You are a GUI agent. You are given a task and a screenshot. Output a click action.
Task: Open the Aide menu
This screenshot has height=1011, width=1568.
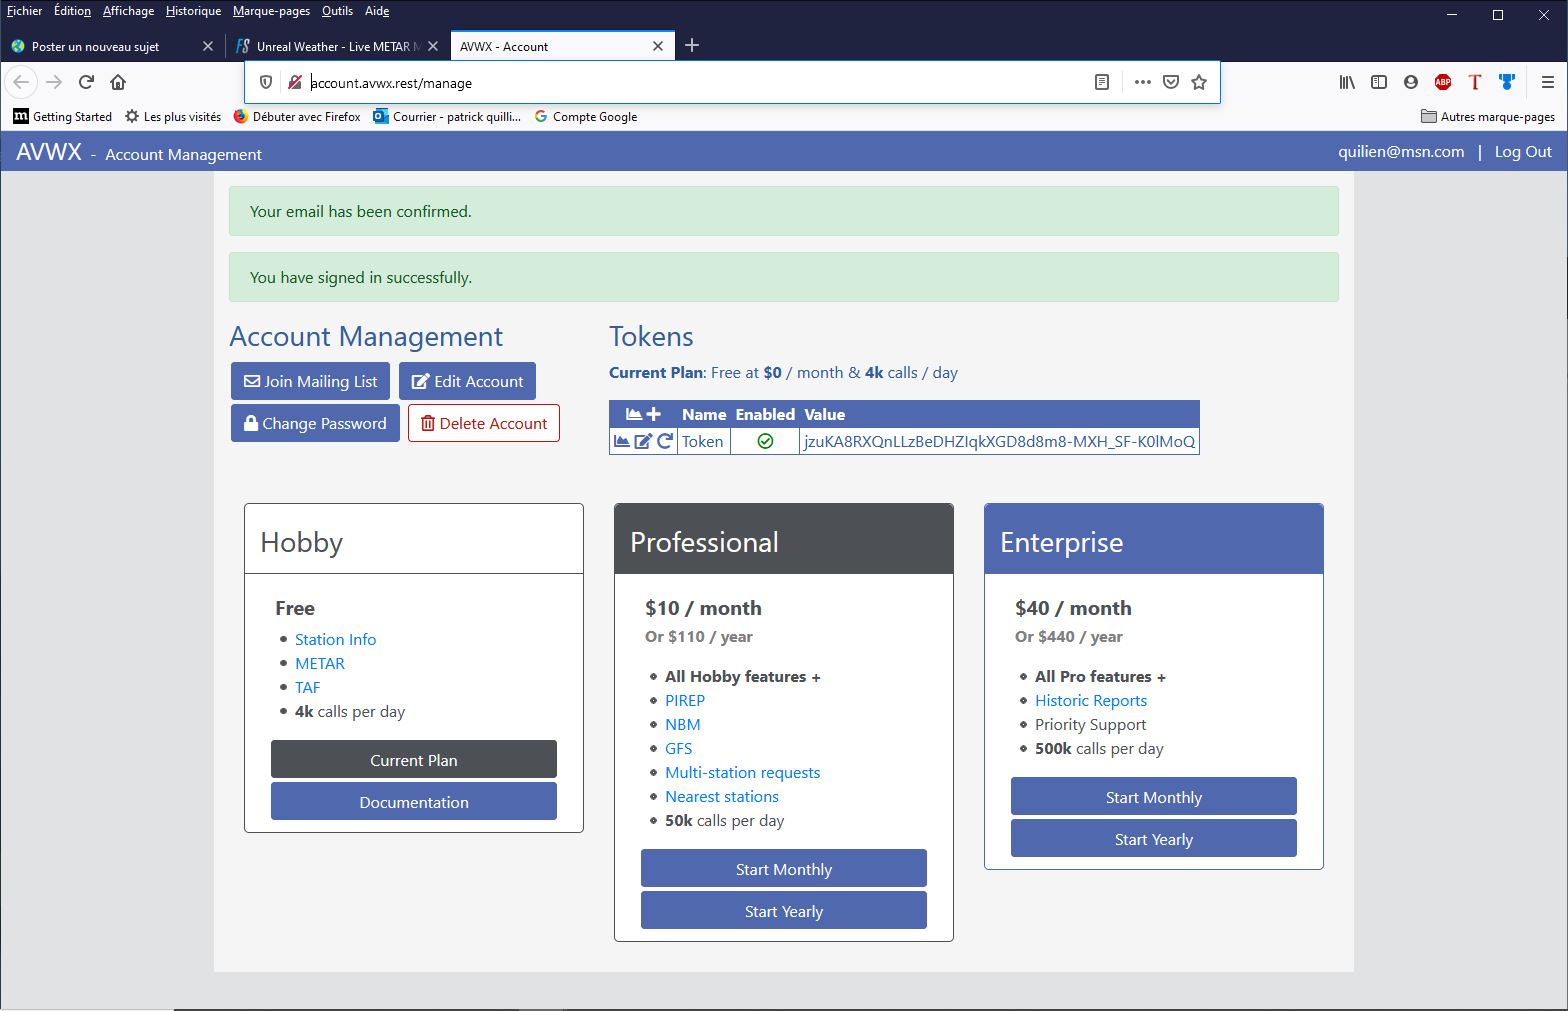click(377, 11)
